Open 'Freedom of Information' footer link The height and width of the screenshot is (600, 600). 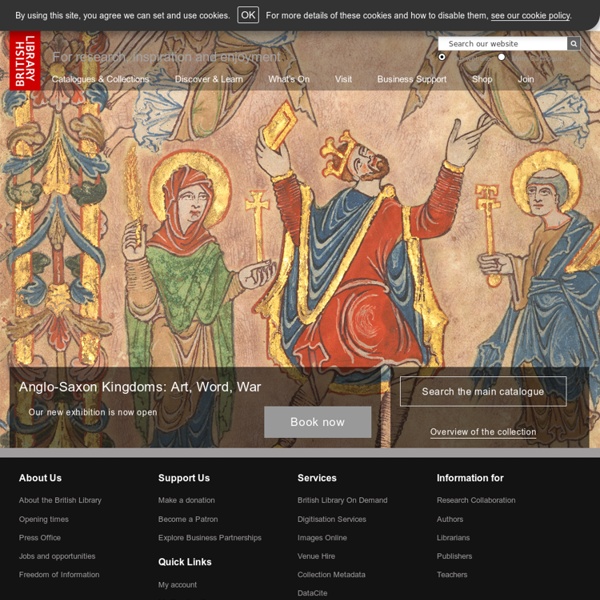[x=59, y=574]
